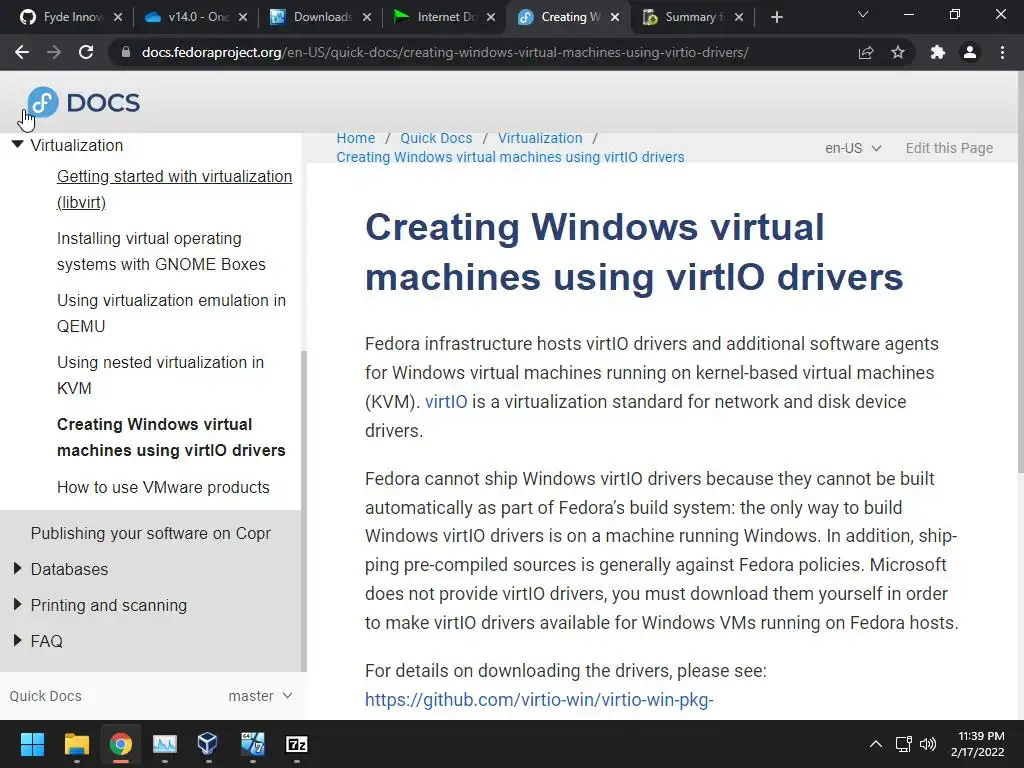Reload the current page

tap(86, 52)
